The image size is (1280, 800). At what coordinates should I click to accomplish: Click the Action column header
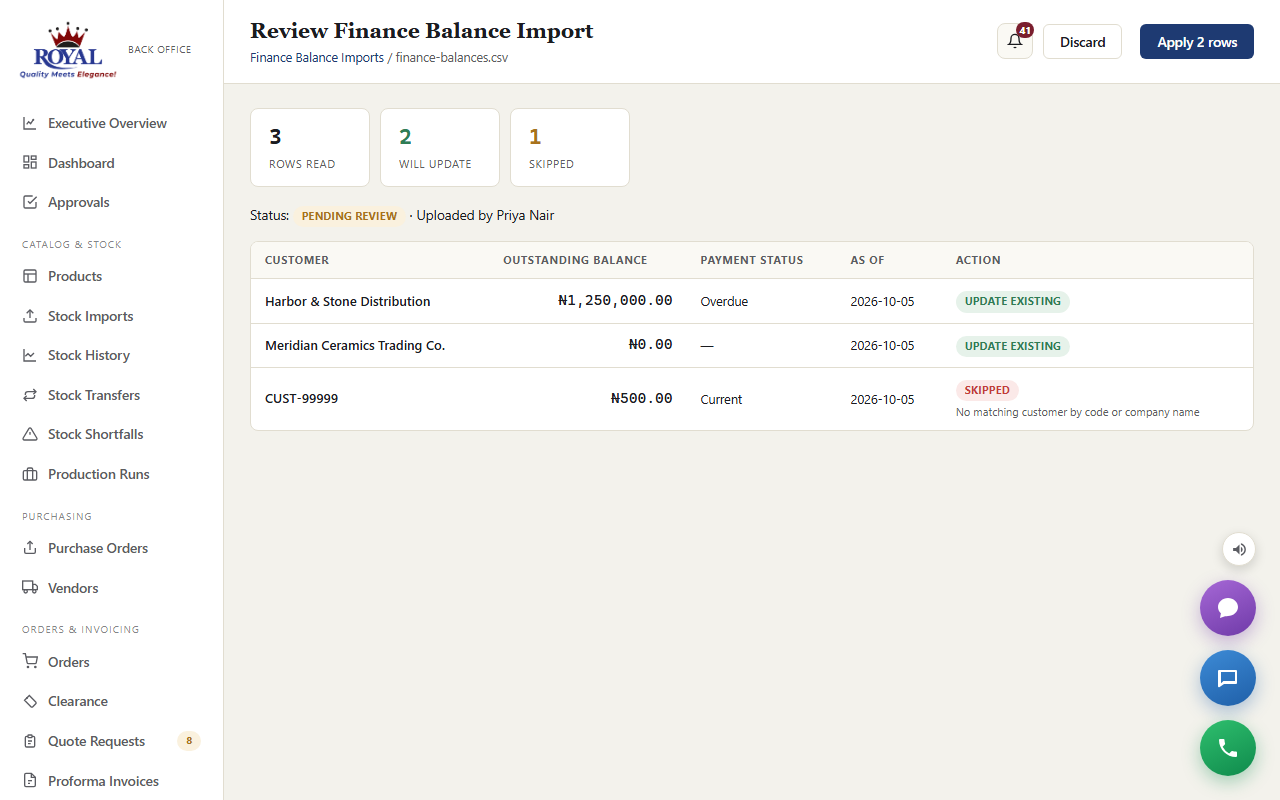click(978, 260)
